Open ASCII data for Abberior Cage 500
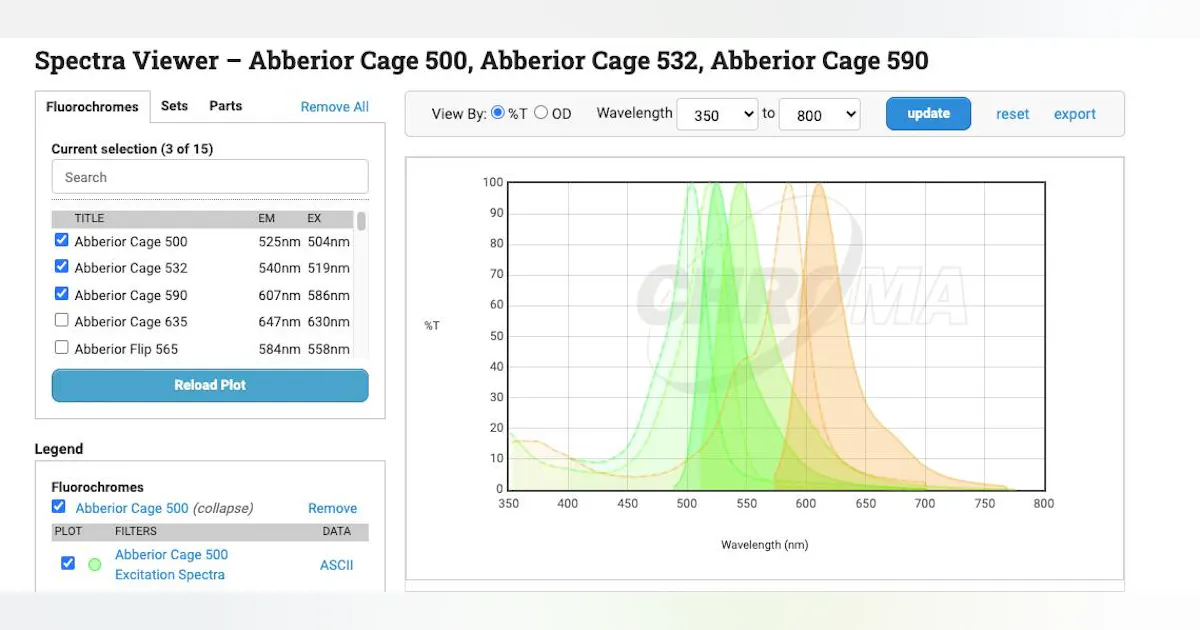The height and width of the screenshot is (630, 1200). 337,564
